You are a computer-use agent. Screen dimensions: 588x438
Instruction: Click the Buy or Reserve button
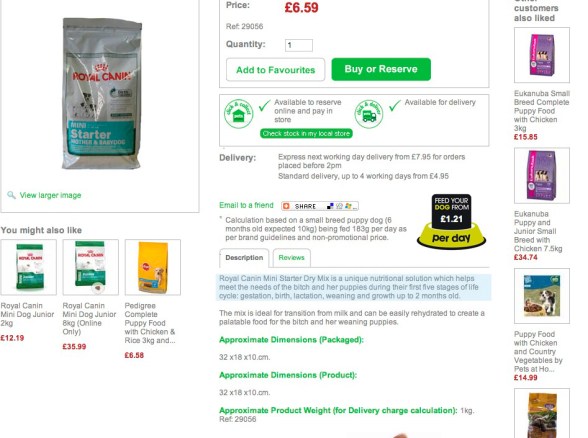point(381,69)
